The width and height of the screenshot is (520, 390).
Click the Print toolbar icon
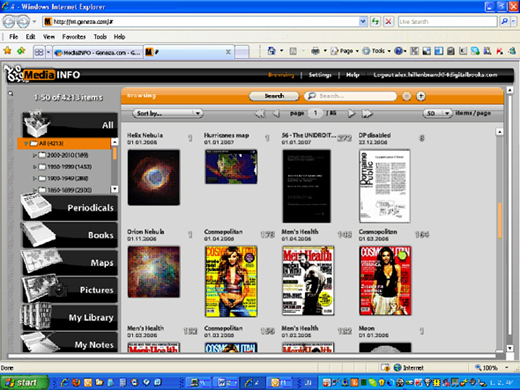coord(315,51)
